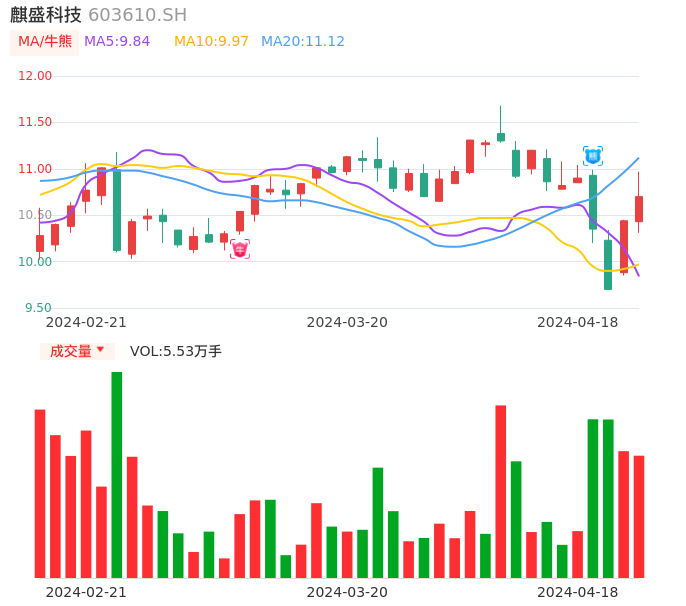The height and width of the screenshot is (606, 686).
Task: Click the VOL:5.53万手 volume readout
Action: (176, 351)
